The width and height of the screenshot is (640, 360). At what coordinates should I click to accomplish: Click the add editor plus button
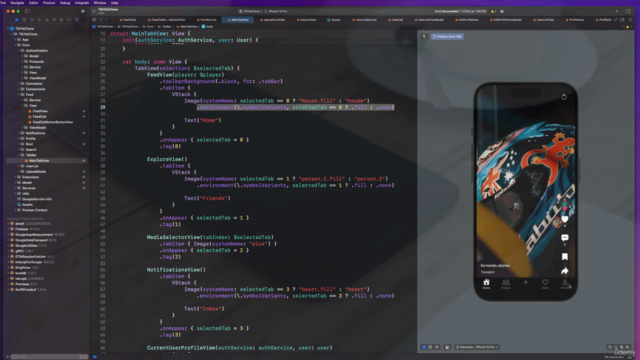(616, 11)
